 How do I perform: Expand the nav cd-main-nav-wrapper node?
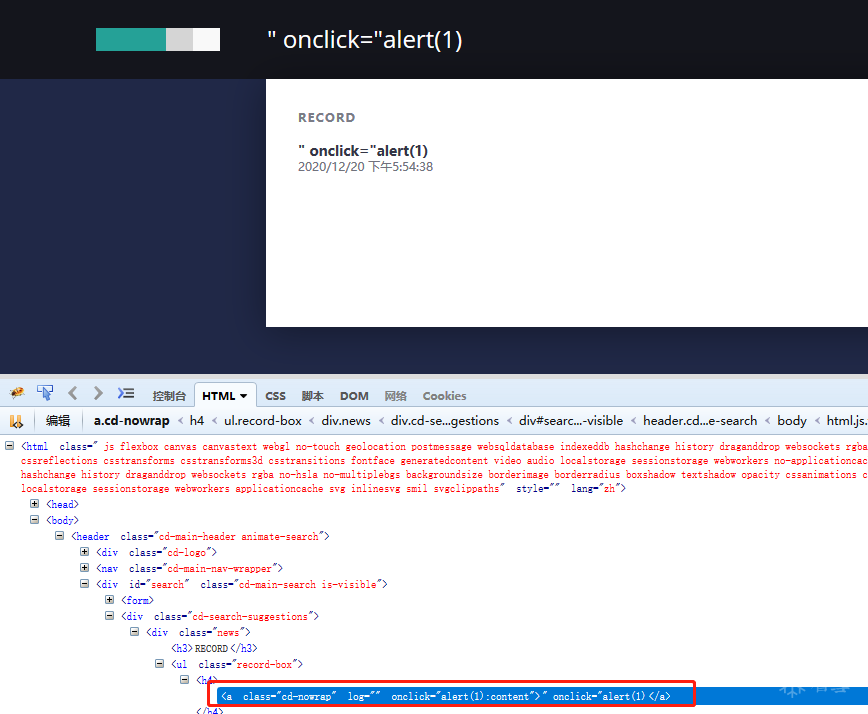85,568
